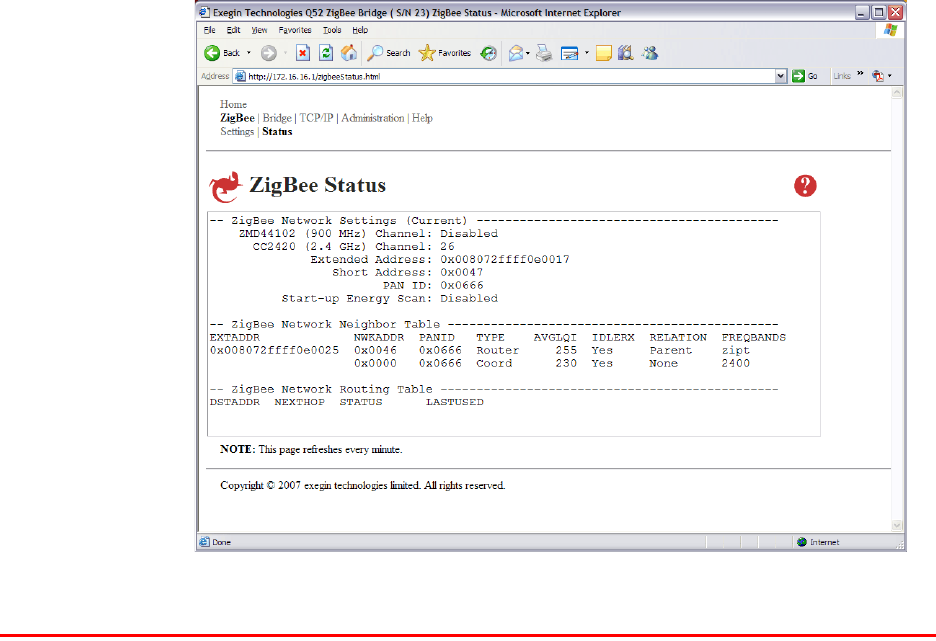Open the TCP/IP navigation link
Image resolution: width=936 pixels, height=641 pixels.
click(x=316, y=118)
